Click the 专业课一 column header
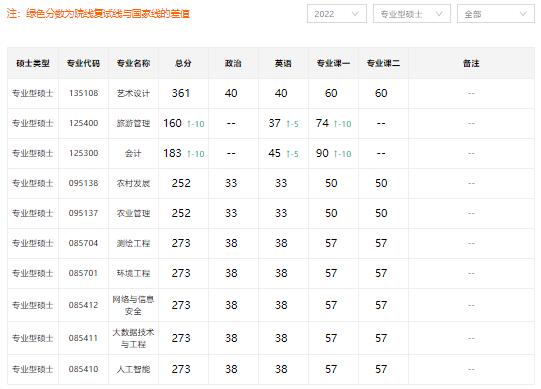Image resolution: width=541 pixels, height=389 pixels. [333, 63]
